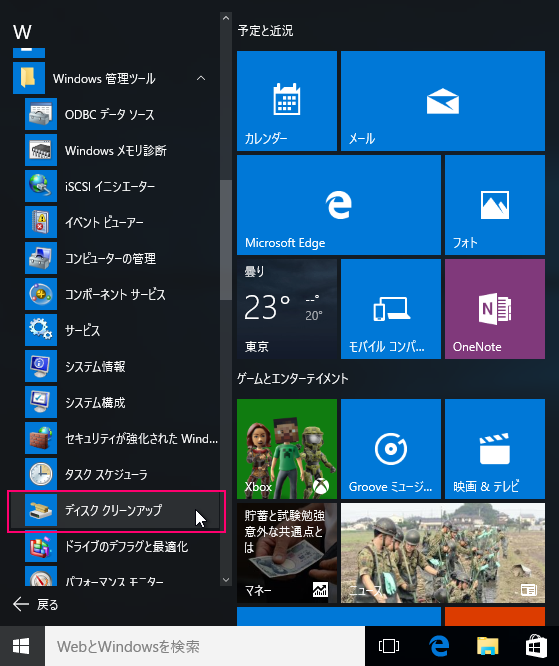Open the メール tile
559x666 pixels.
[443, 101]
